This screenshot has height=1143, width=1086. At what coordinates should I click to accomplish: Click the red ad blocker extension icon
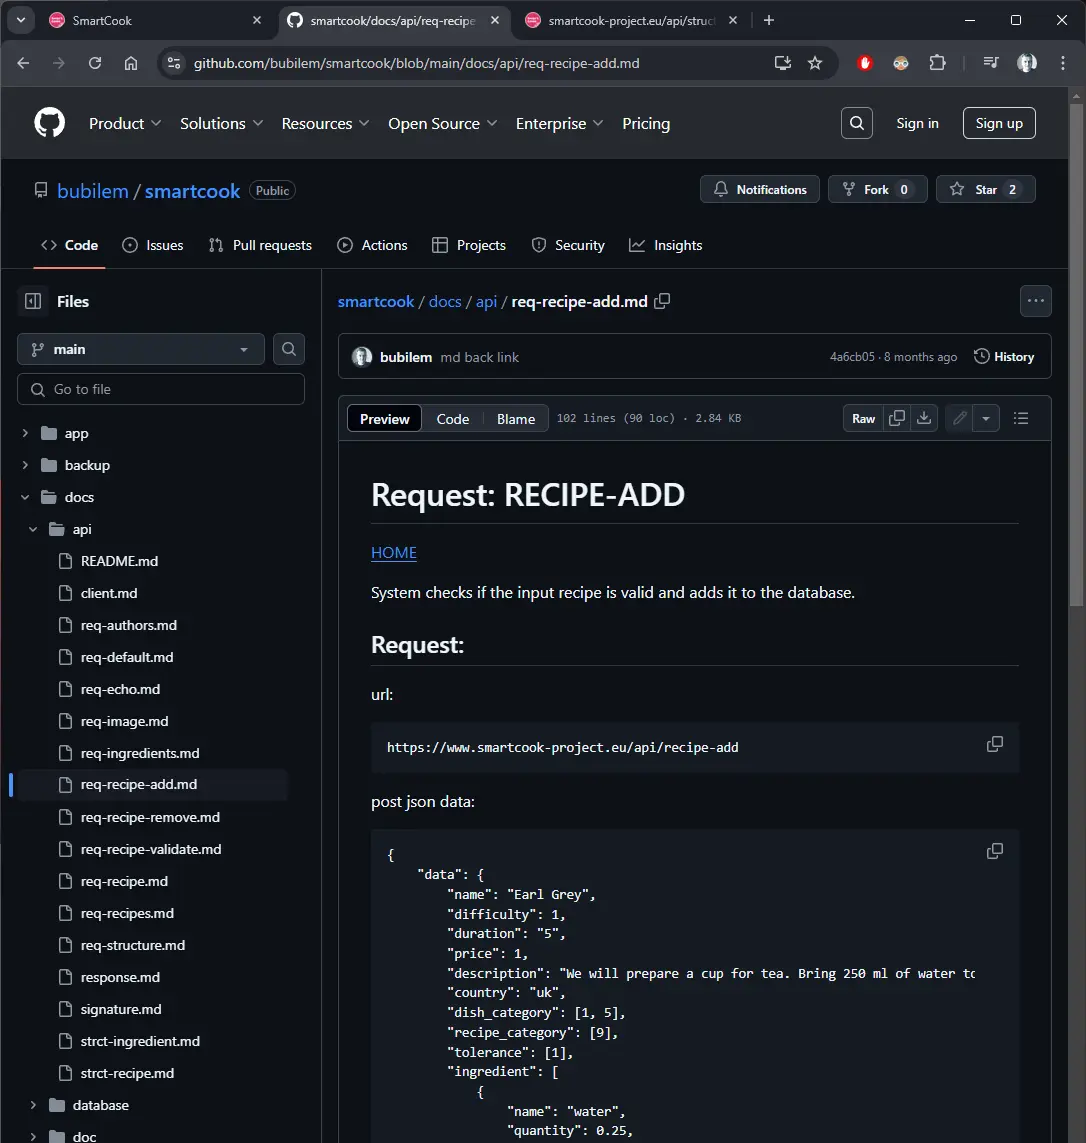pyautogui.click(x=865, y=63)
